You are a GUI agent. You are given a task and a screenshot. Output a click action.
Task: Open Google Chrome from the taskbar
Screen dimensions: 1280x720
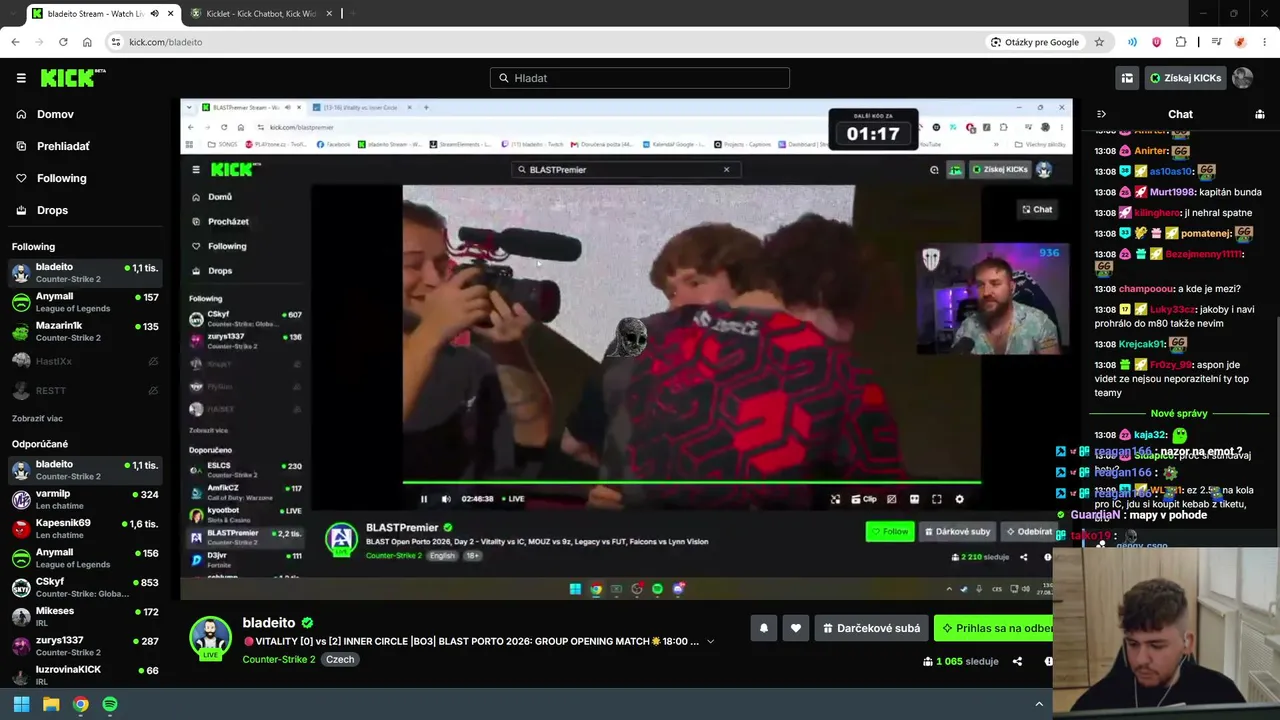pyautogui.click(x=80, y=704)
